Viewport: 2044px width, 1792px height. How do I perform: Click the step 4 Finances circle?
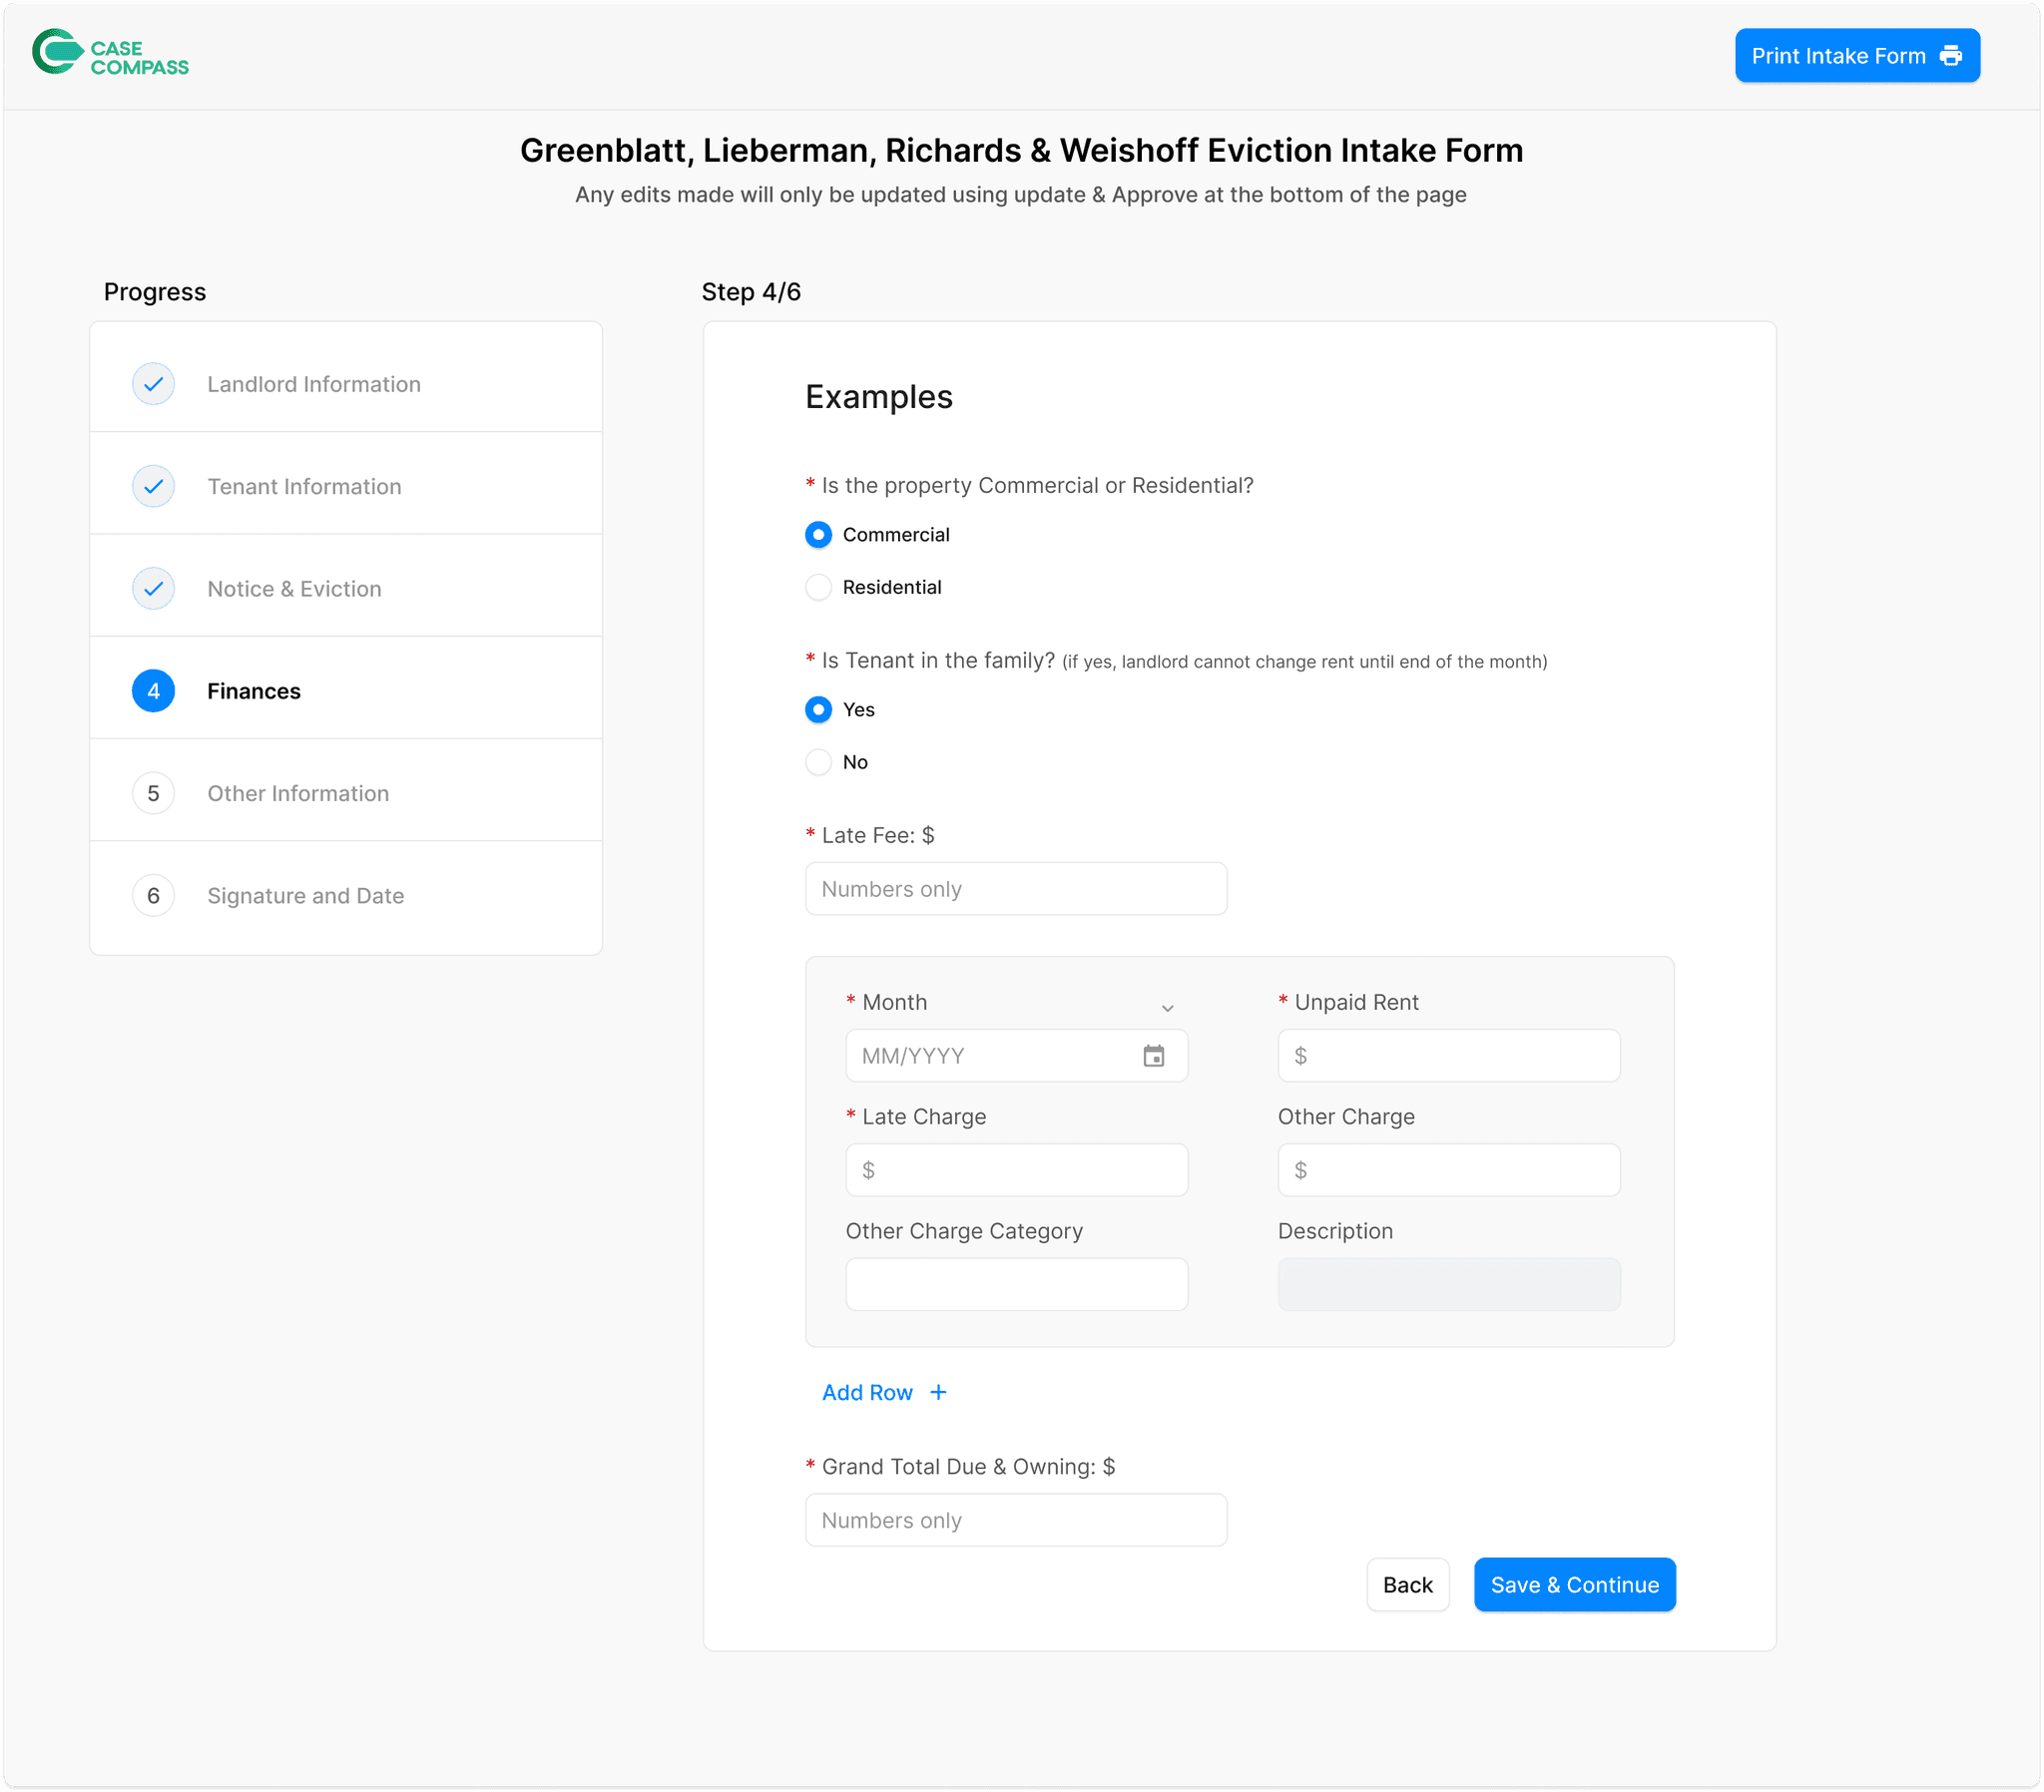click(x=153, y=691)
